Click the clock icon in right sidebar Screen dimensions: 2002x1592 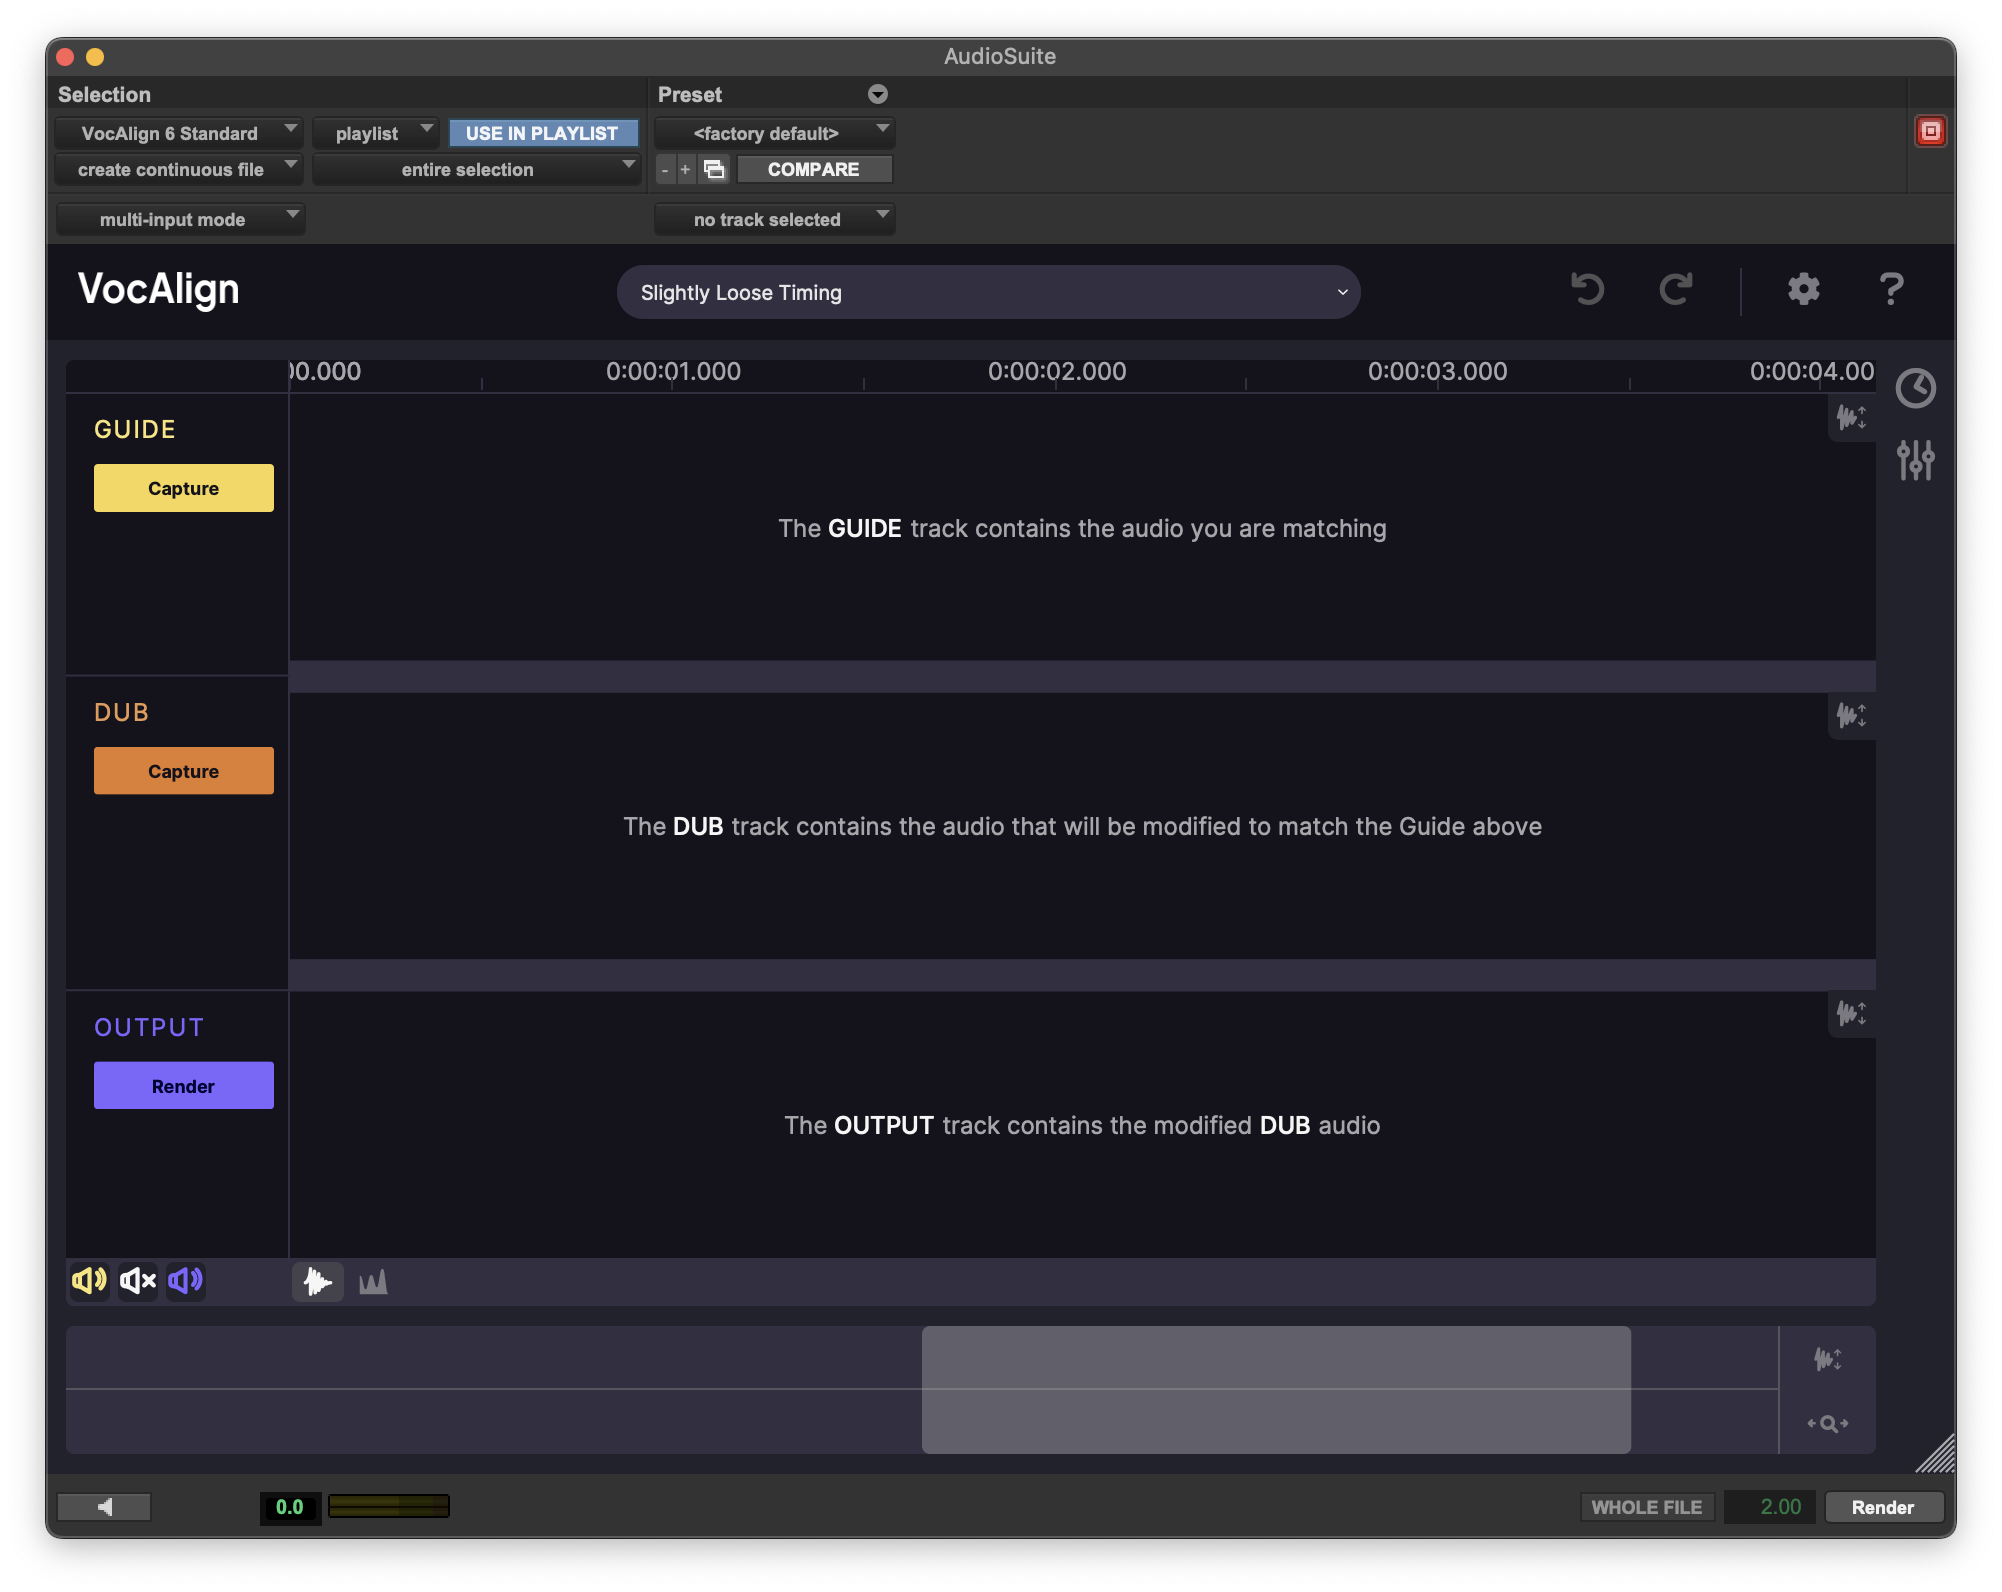click(1915, 388)
